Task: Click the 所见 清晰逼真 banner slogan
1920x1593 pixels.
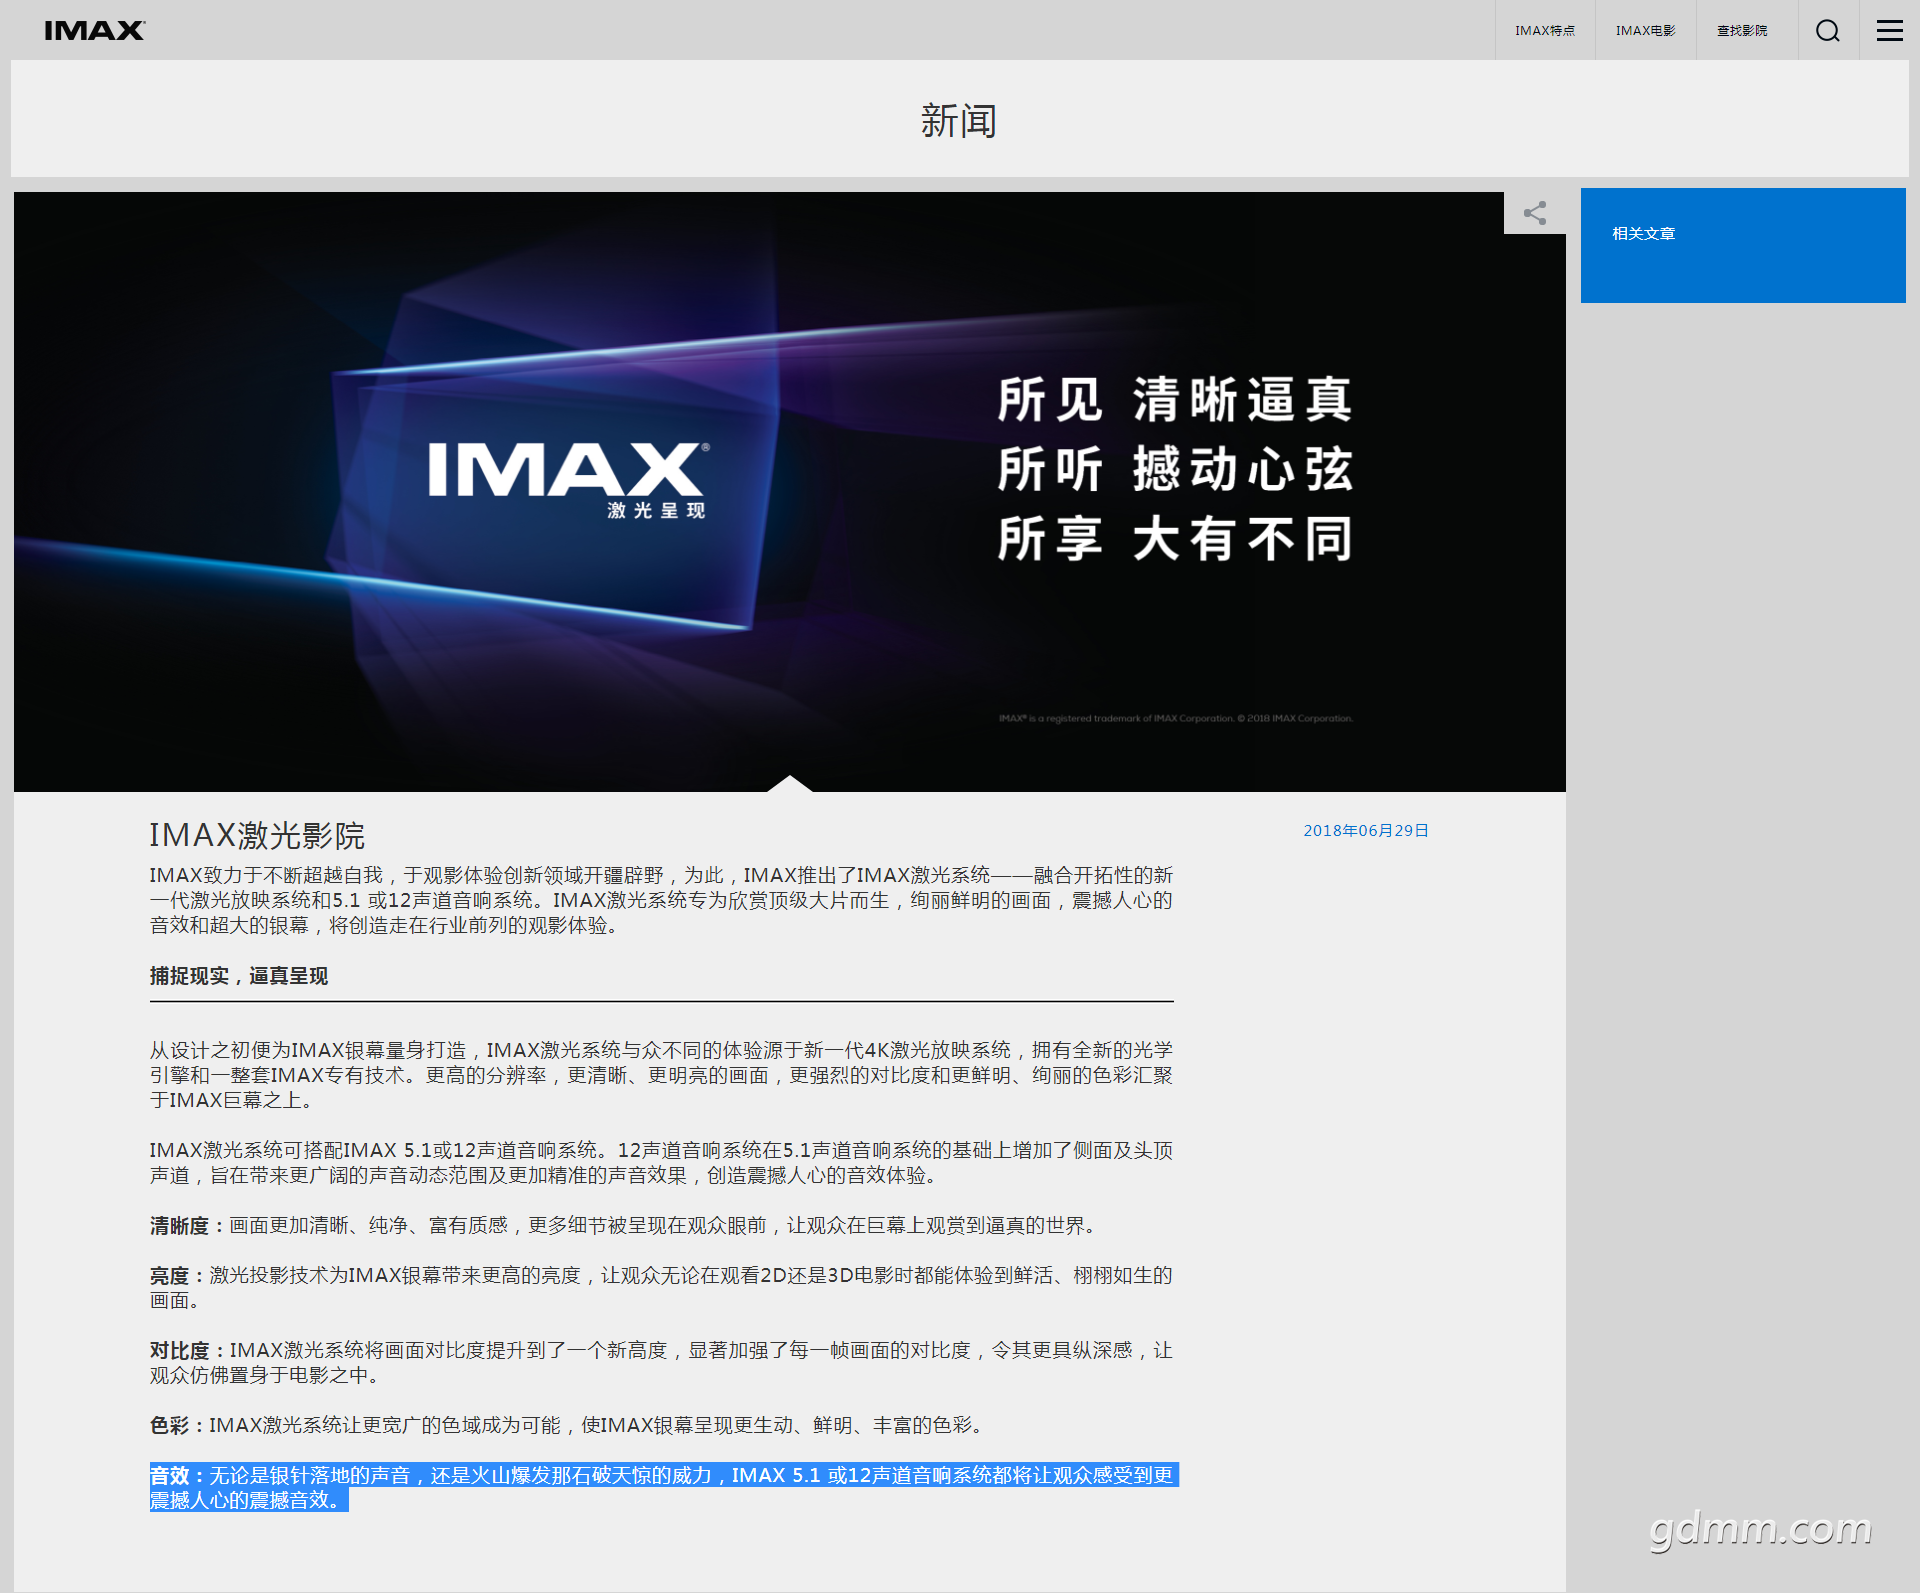Action: 1174,400
